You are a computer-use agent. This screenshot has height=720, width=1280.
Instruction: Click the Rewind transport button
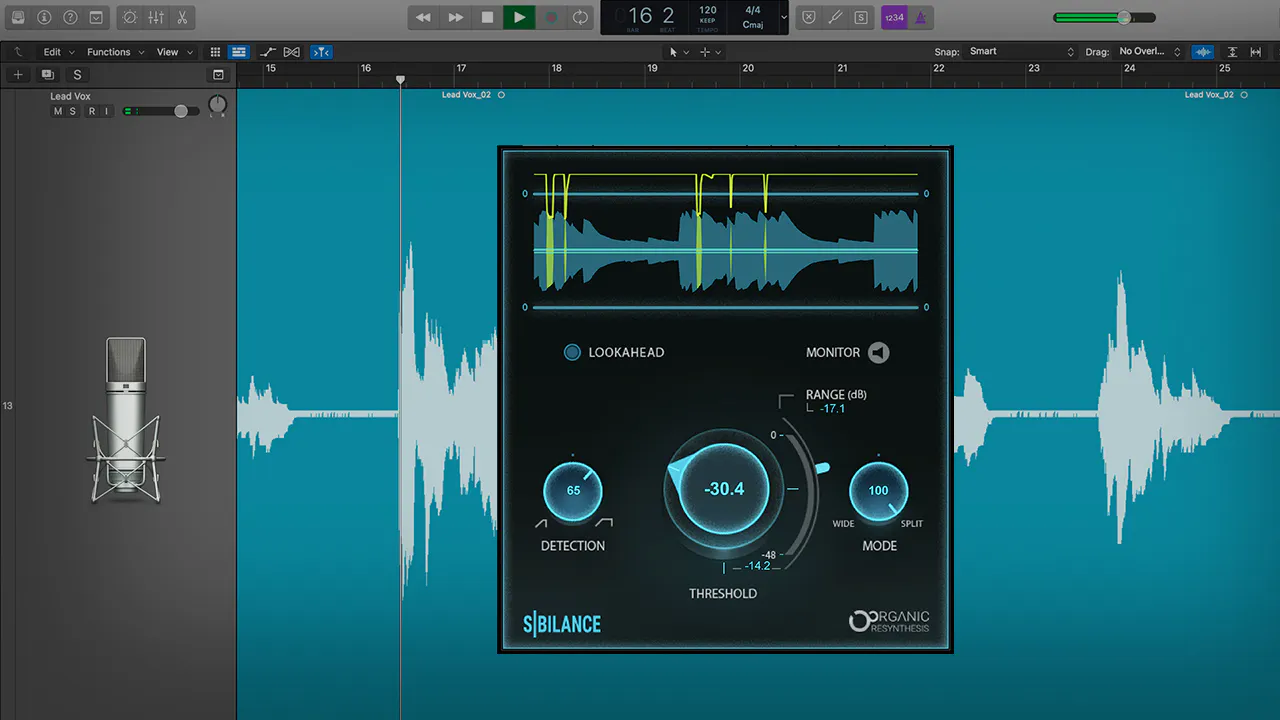coord(424,17)
